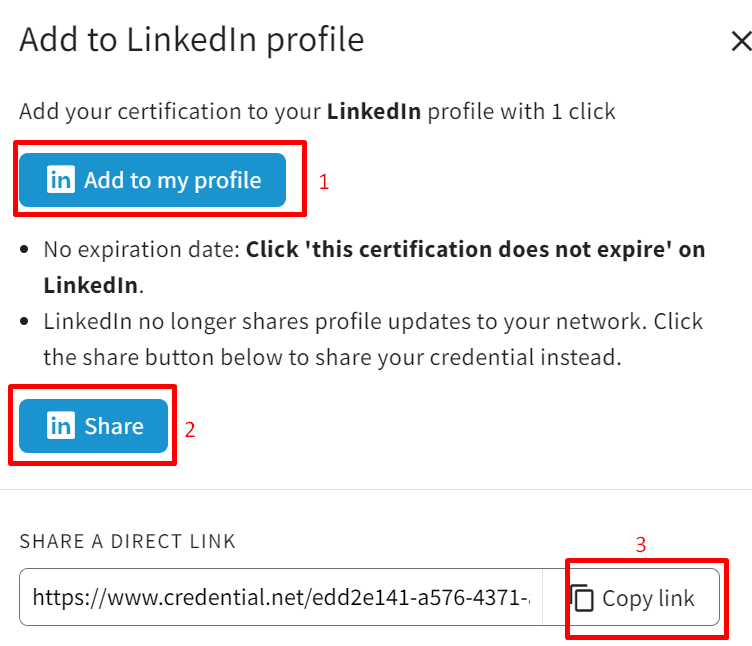Click the Copy link button

click(631, 597)
